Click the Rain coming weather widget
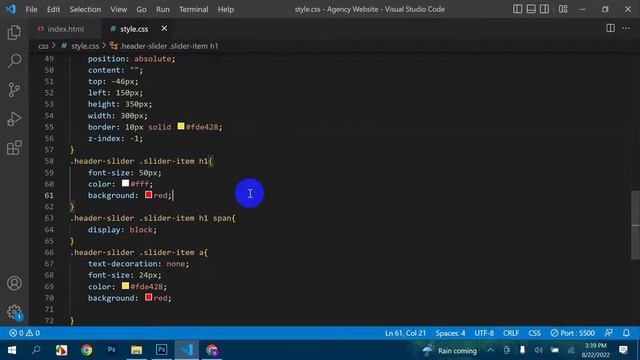640x360 pixels. click(449, 350)
